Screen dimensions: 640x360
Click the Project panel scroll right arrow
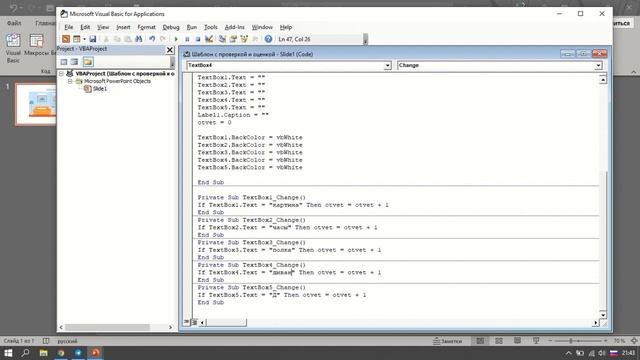click(171, 327)
